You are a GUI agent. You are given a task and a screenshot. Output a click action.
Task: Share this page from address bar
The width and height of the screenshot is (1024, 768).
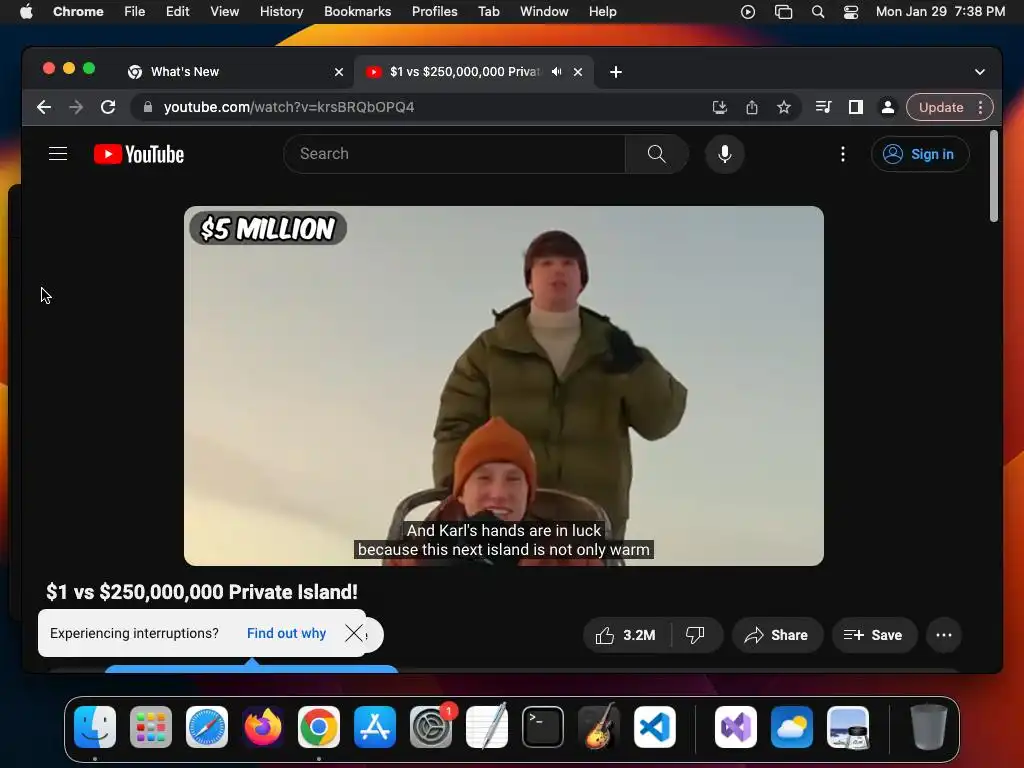[752, 107]
